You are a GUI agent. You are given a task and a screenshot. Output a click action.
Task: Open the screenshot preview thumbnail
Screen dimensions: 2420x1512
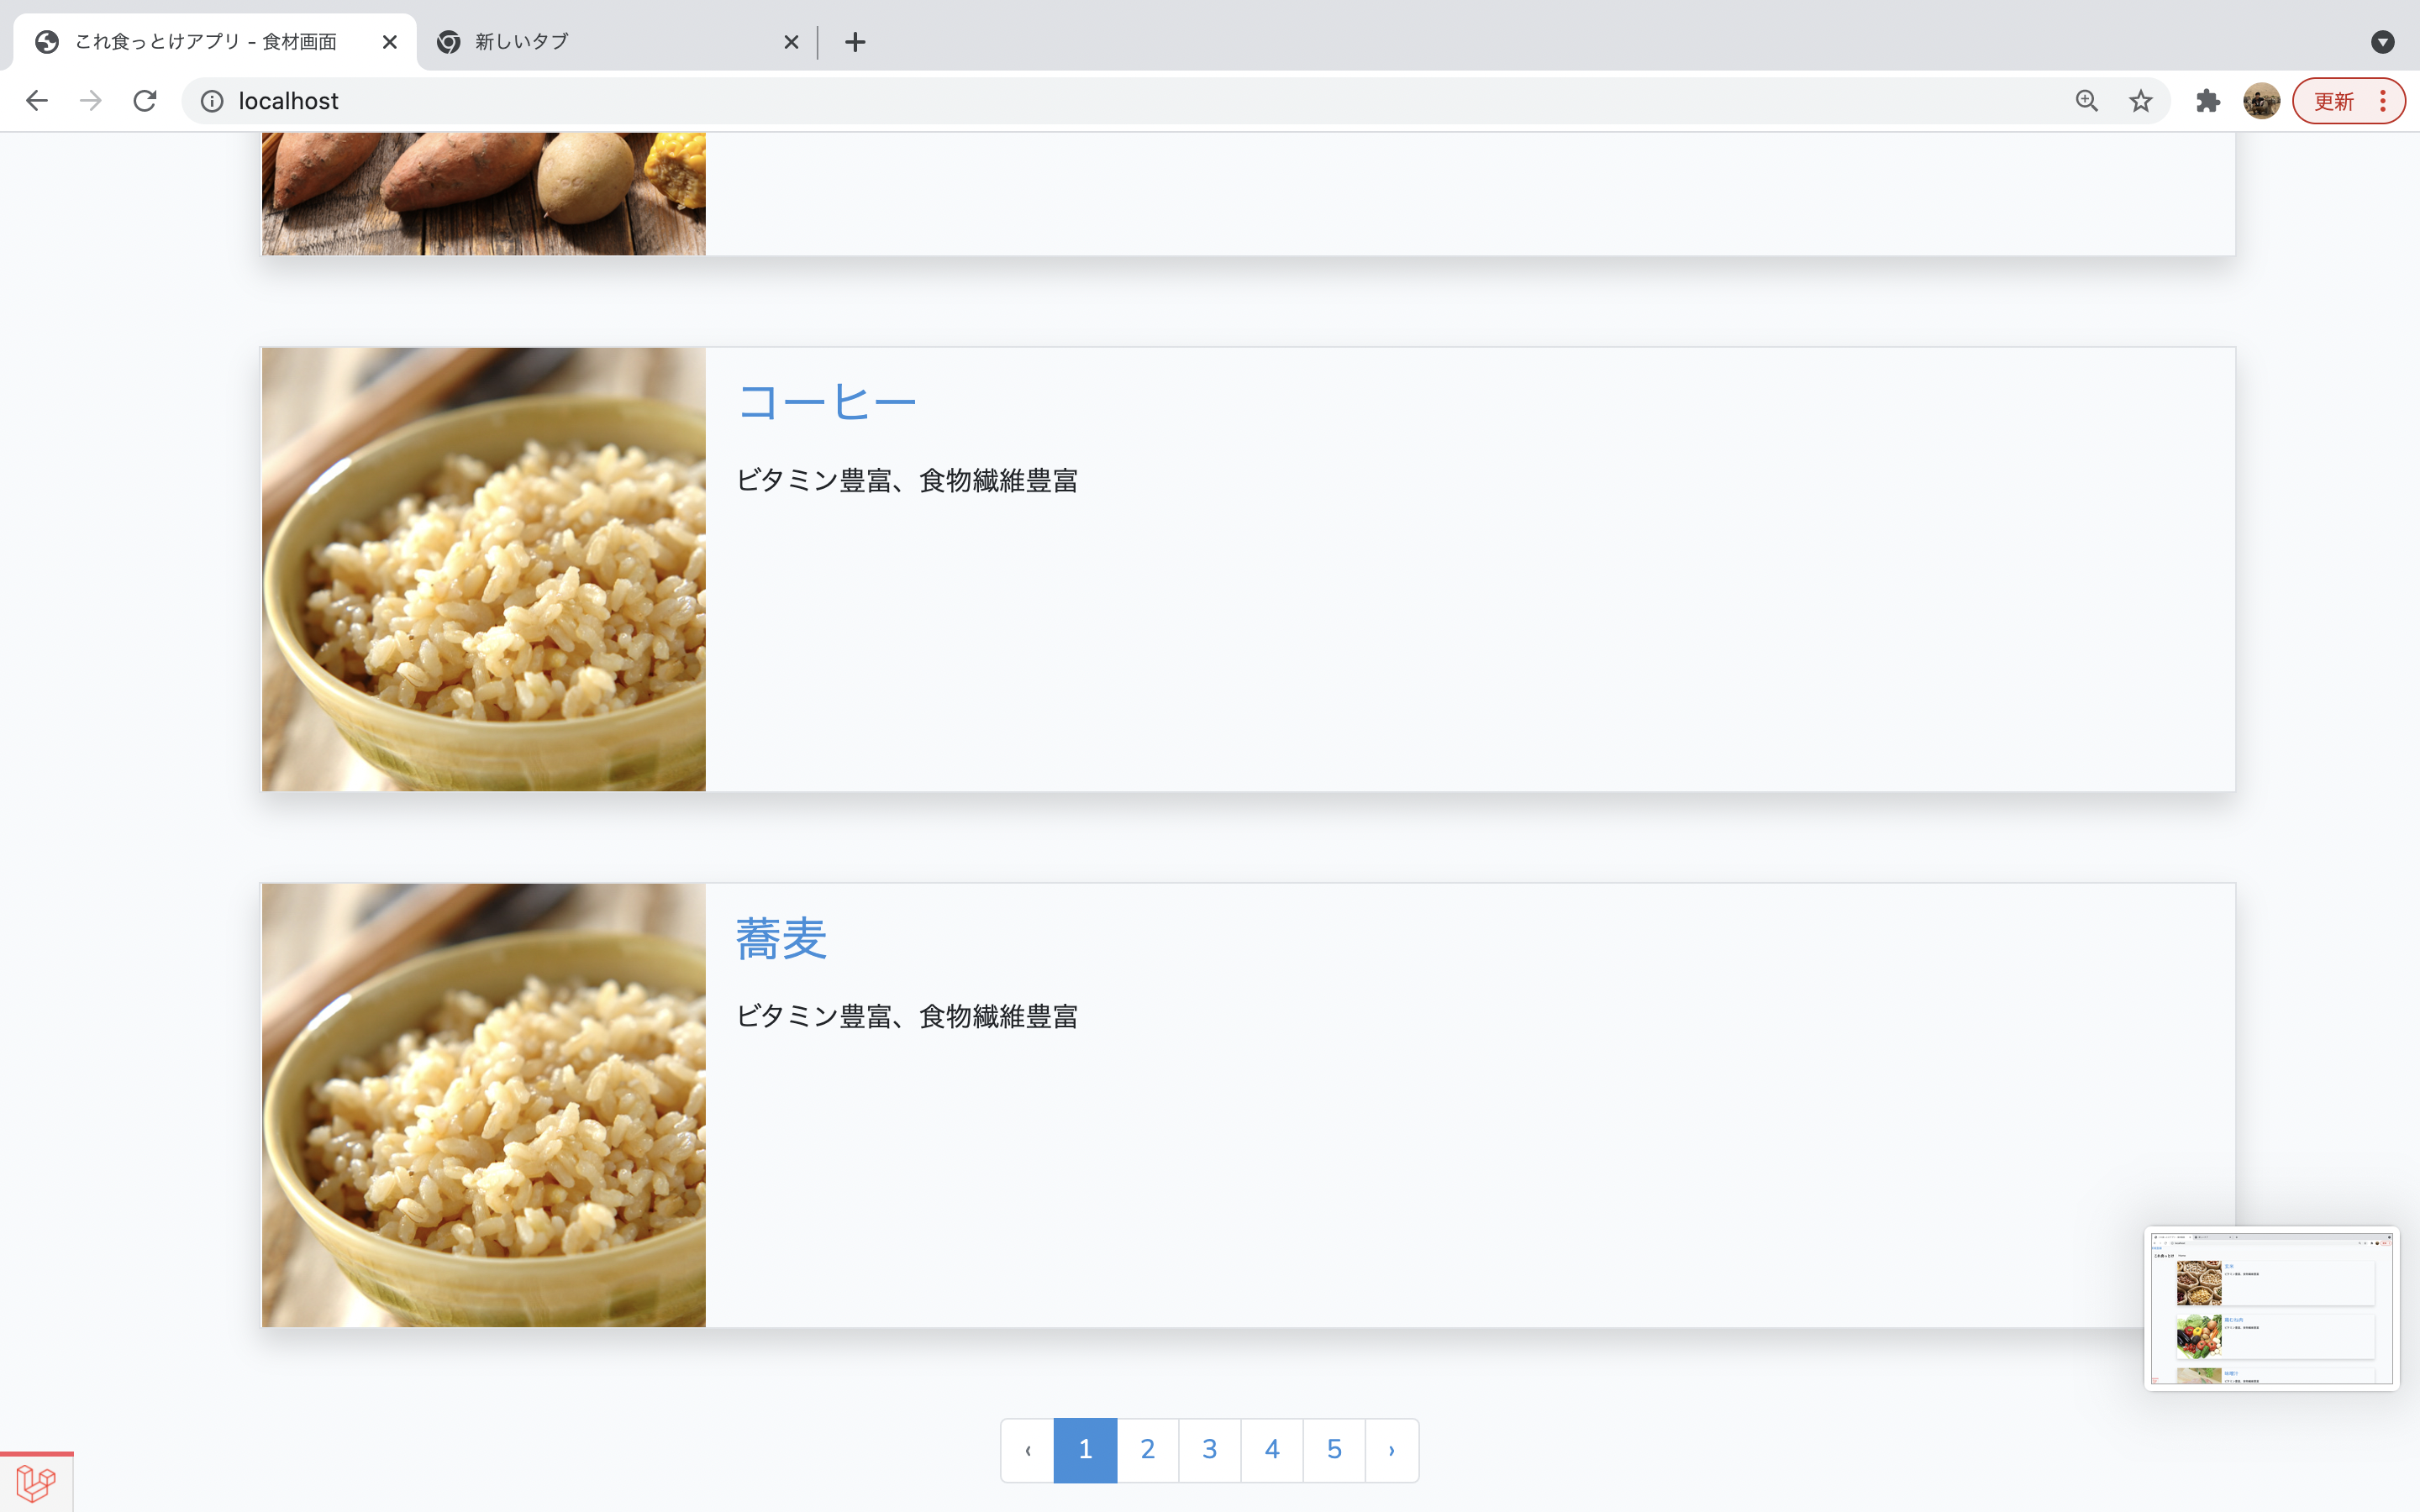tap(2272, 1308)
